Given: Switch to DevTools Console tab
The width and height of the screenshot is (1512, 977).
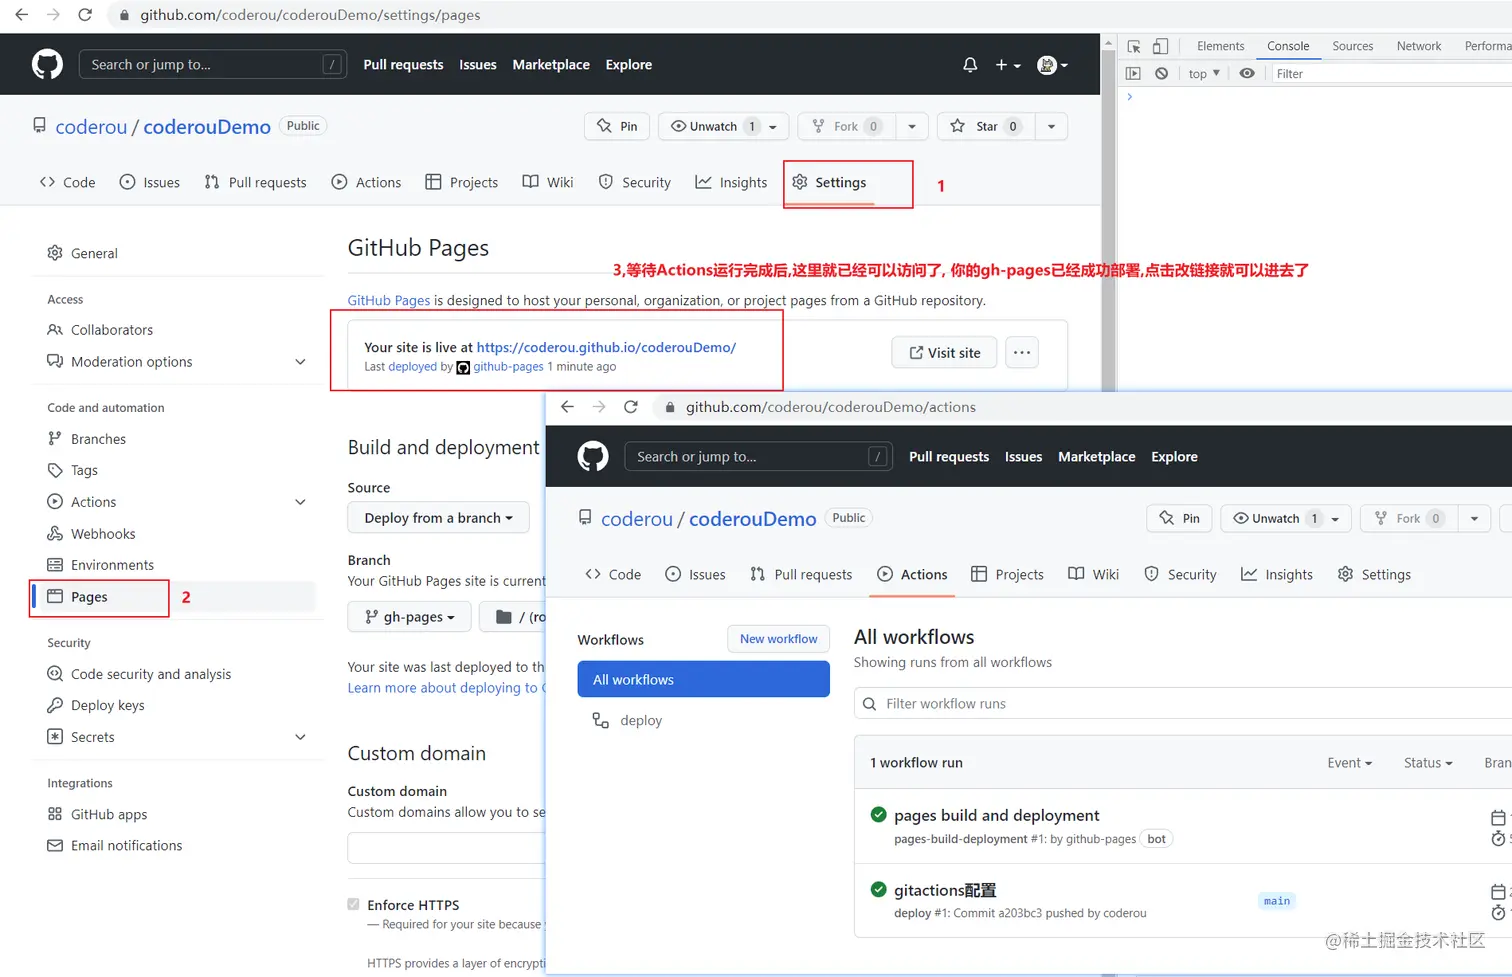Looking at the screenshot, I should click(x=1288, y=46).
